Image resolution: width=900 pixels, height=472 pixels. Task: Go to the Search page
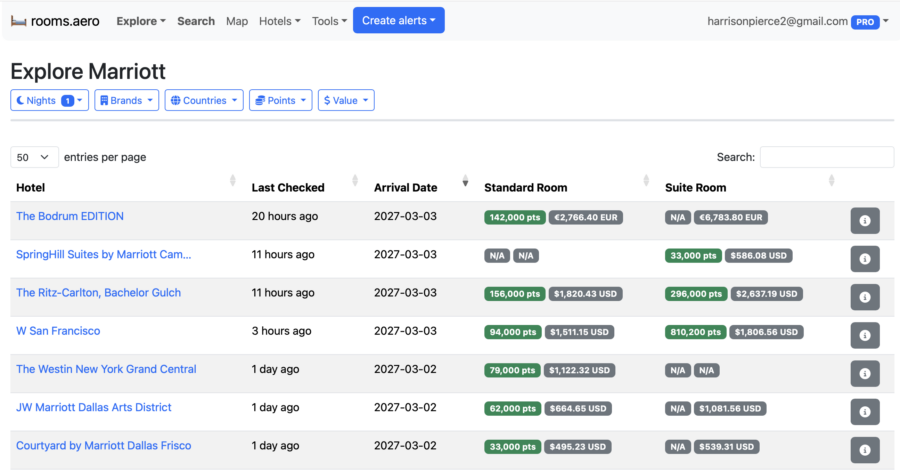pos(196,21)
